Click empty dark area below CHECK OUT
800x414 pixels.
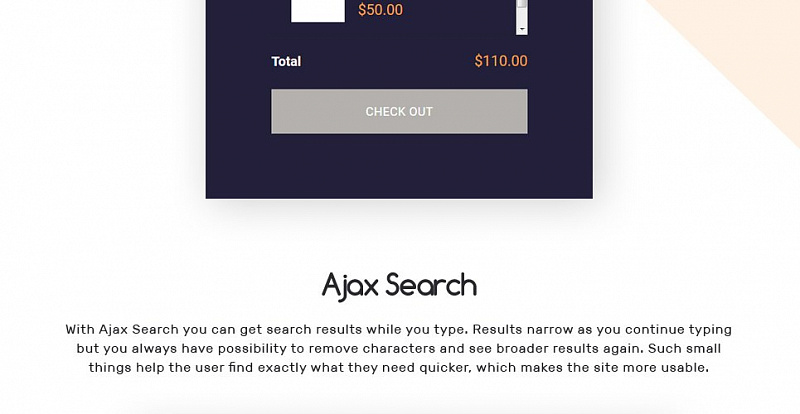click(399, 166)
